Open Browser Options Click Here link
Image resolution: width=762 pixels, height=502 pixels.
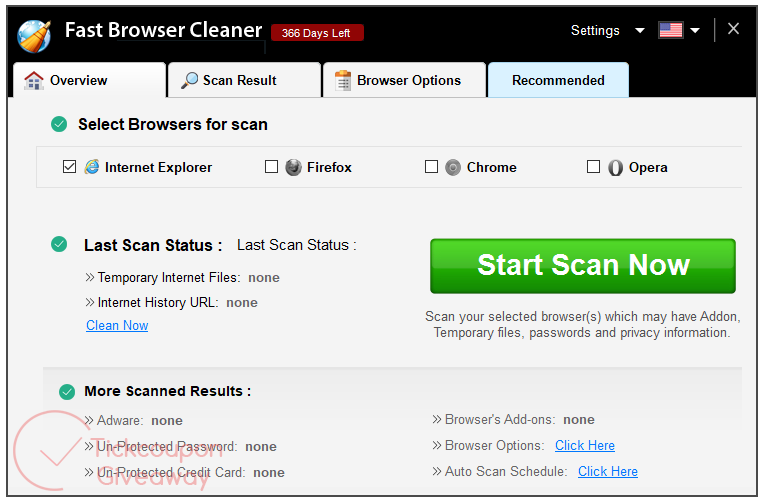(x=585, y=445)
